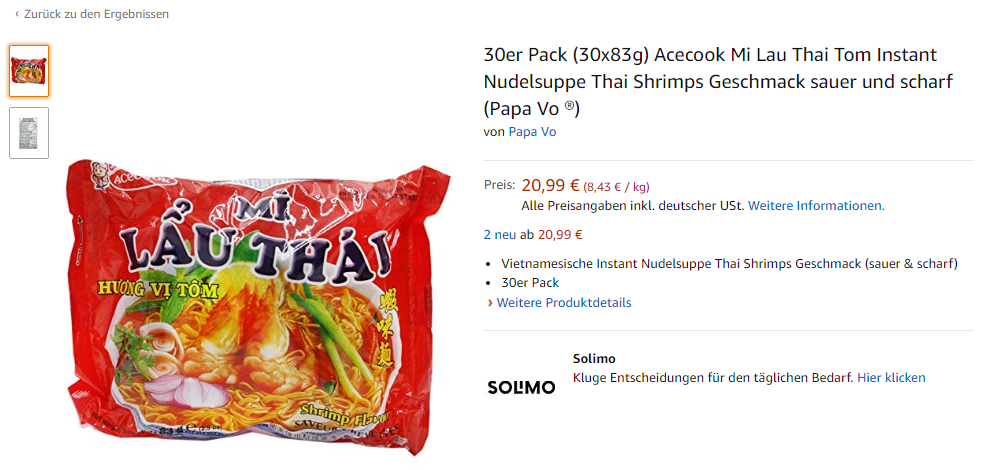The height and width of the screenshot is (470, 989).
Task: Select the second thumbnail showing package back
Action: (29, 133)
